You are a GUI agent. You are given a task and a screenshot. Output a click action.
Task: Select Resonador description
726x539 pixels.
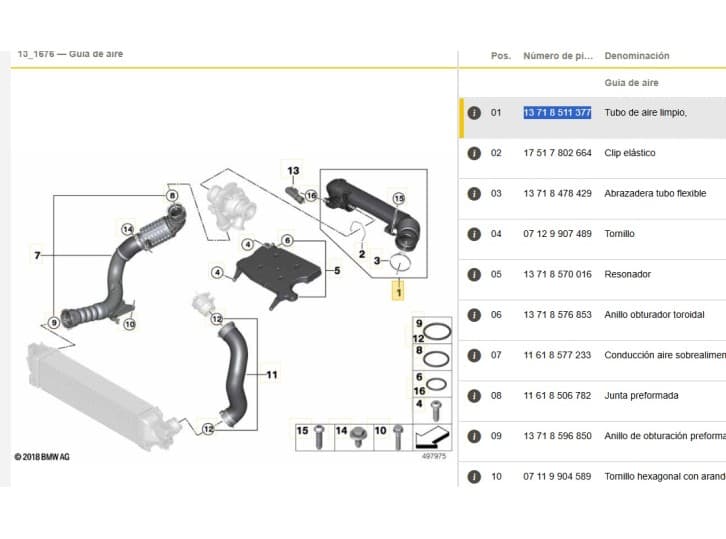(x=627, y=274)
